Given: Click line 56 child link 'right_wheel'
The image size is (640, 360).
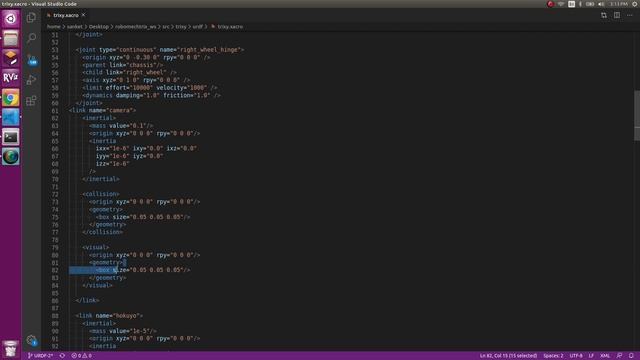Looking at the screenshot, I should (129, 73).
